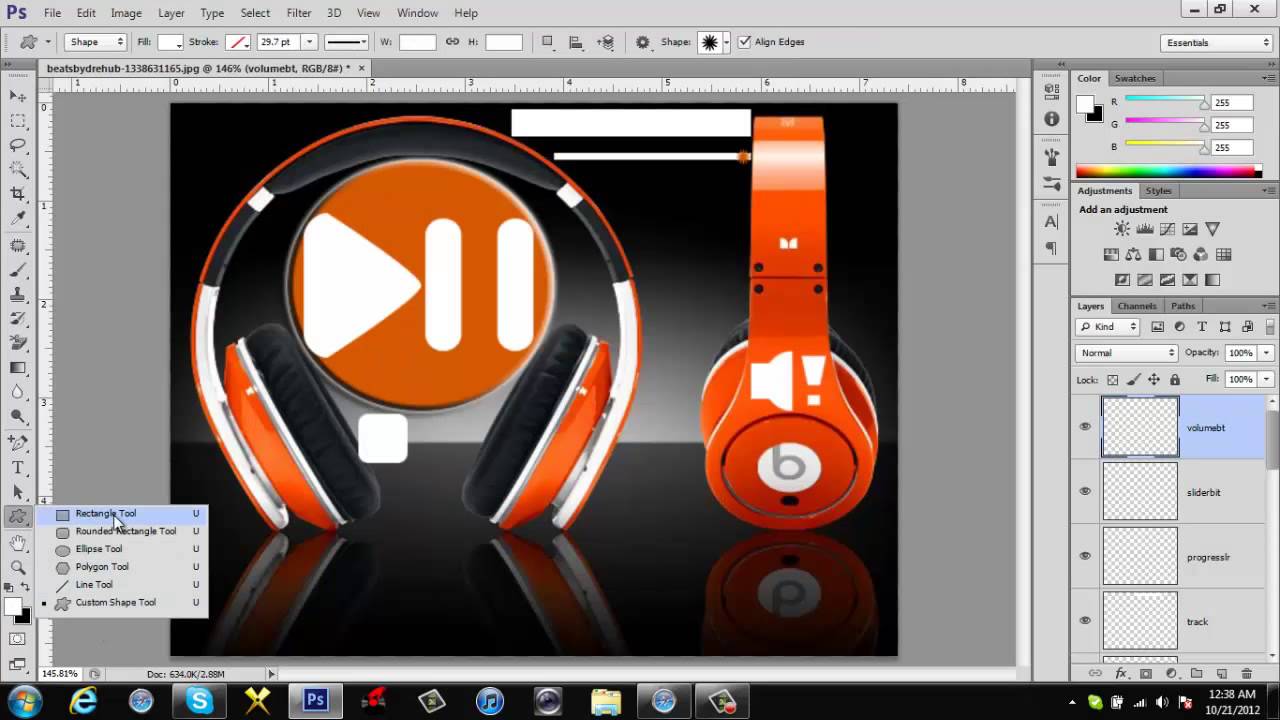Click the path alignment icon in options bar

[x=576, y=42]
